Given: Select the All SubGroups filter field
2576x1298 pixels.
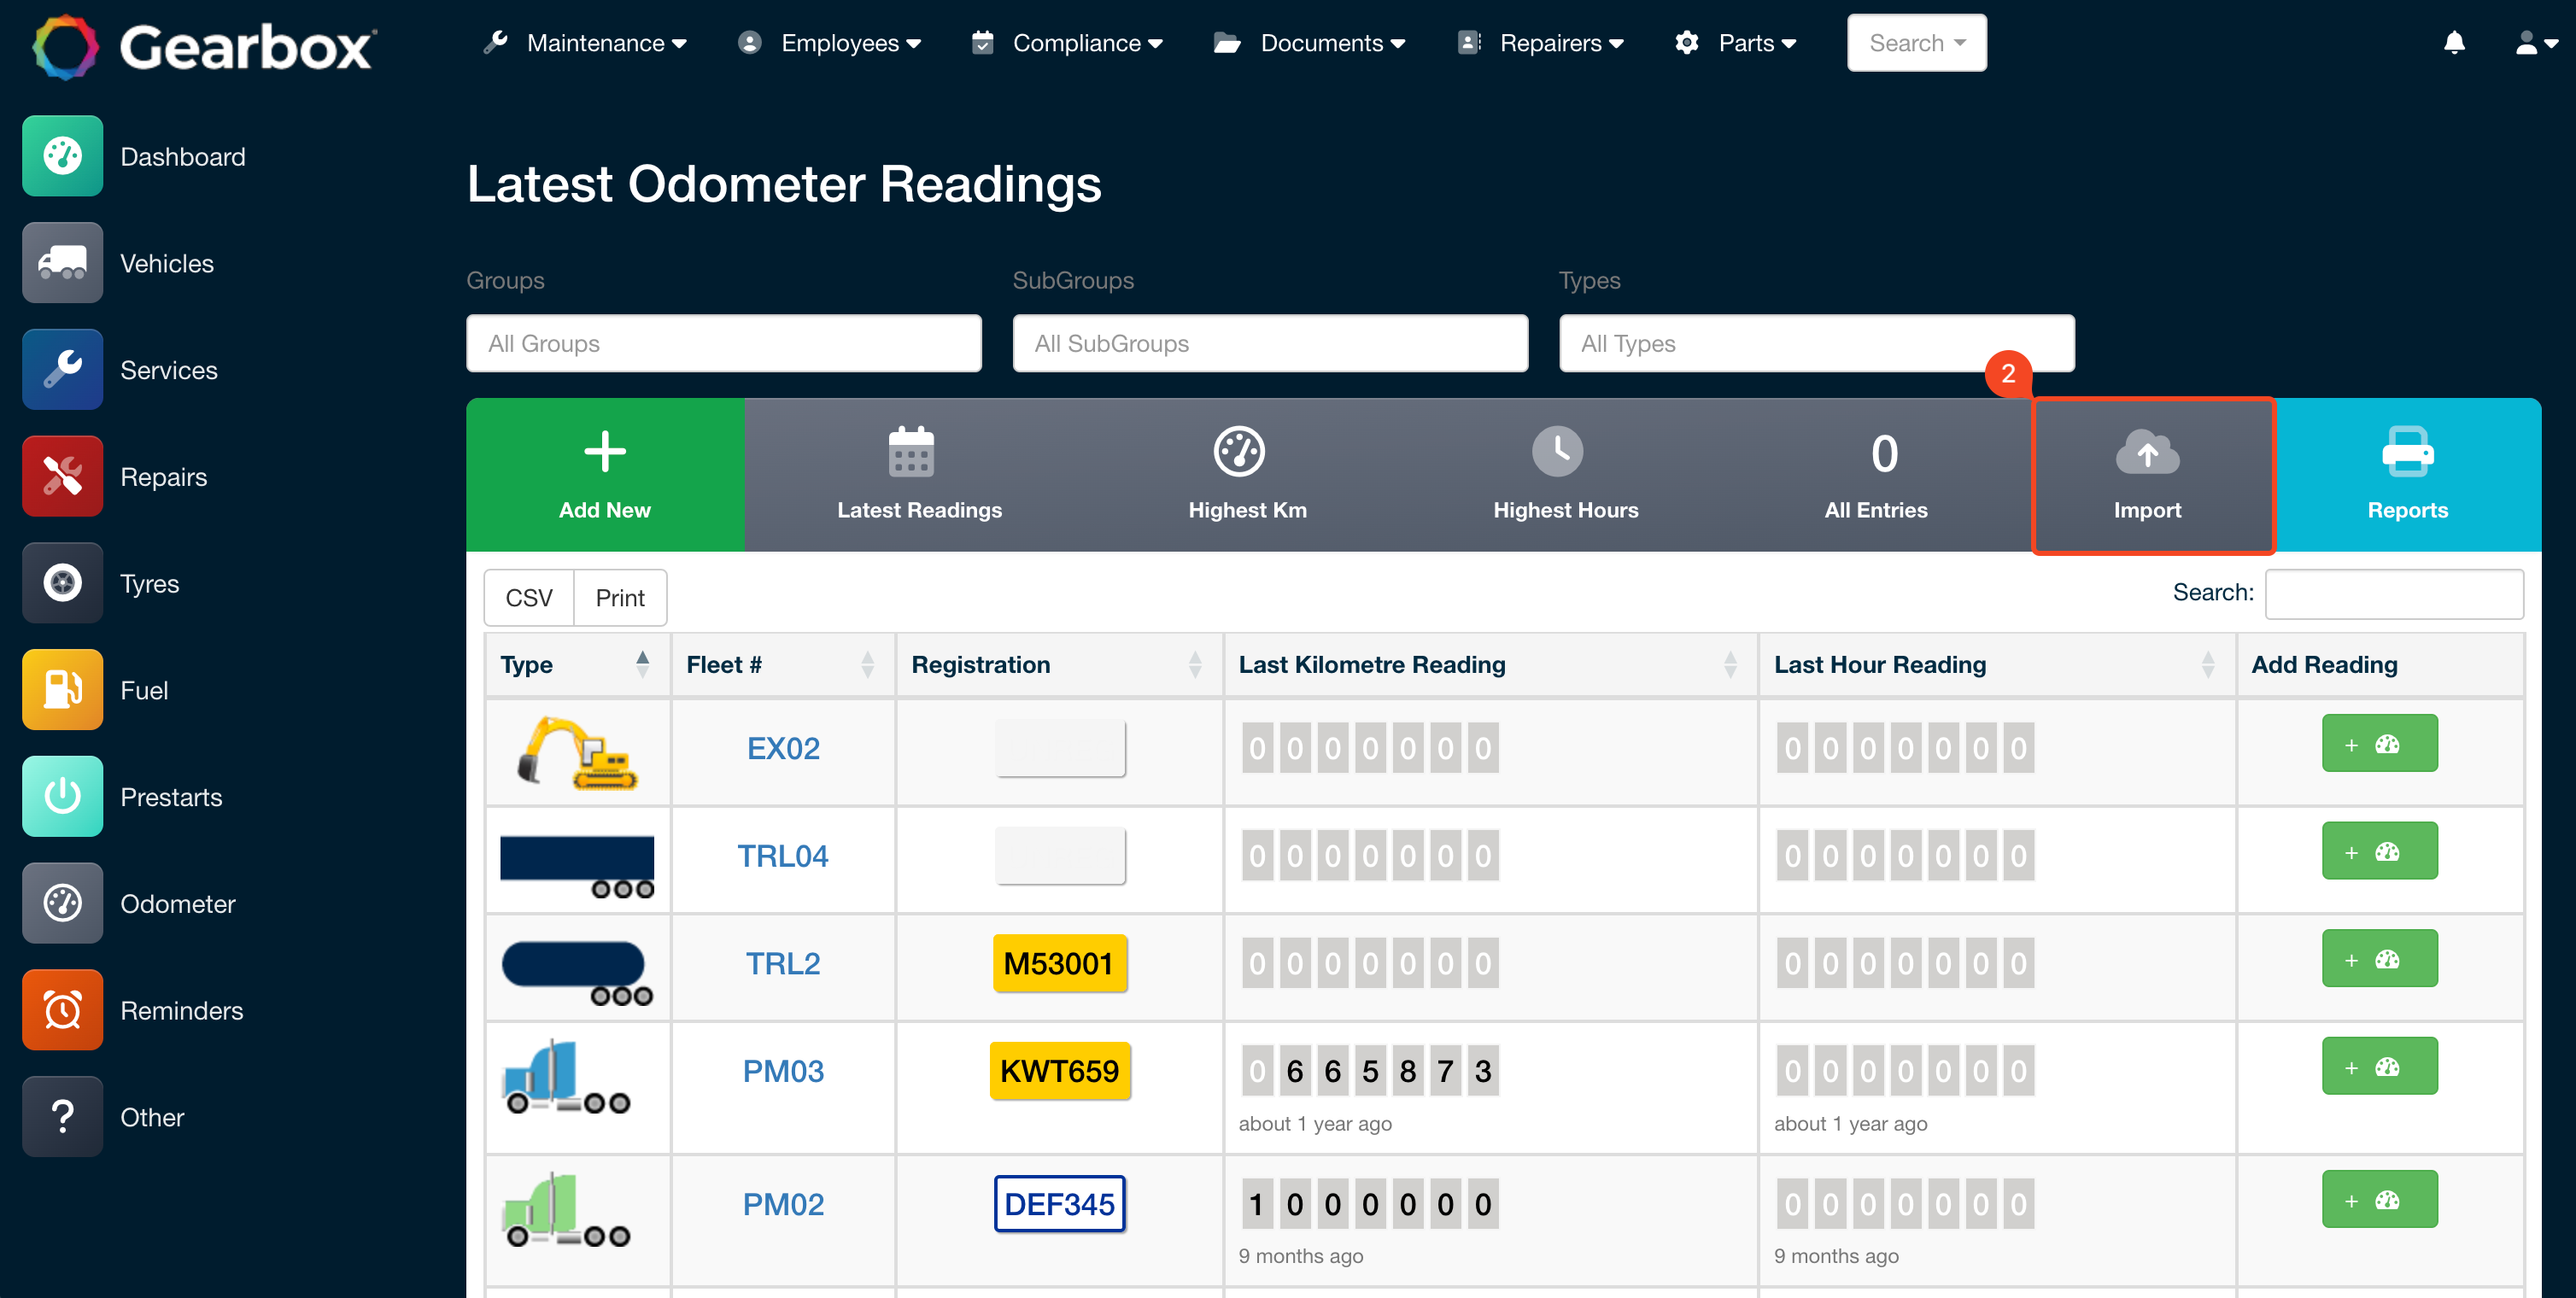Looking at the screenshot, I should pos(1270,343).
